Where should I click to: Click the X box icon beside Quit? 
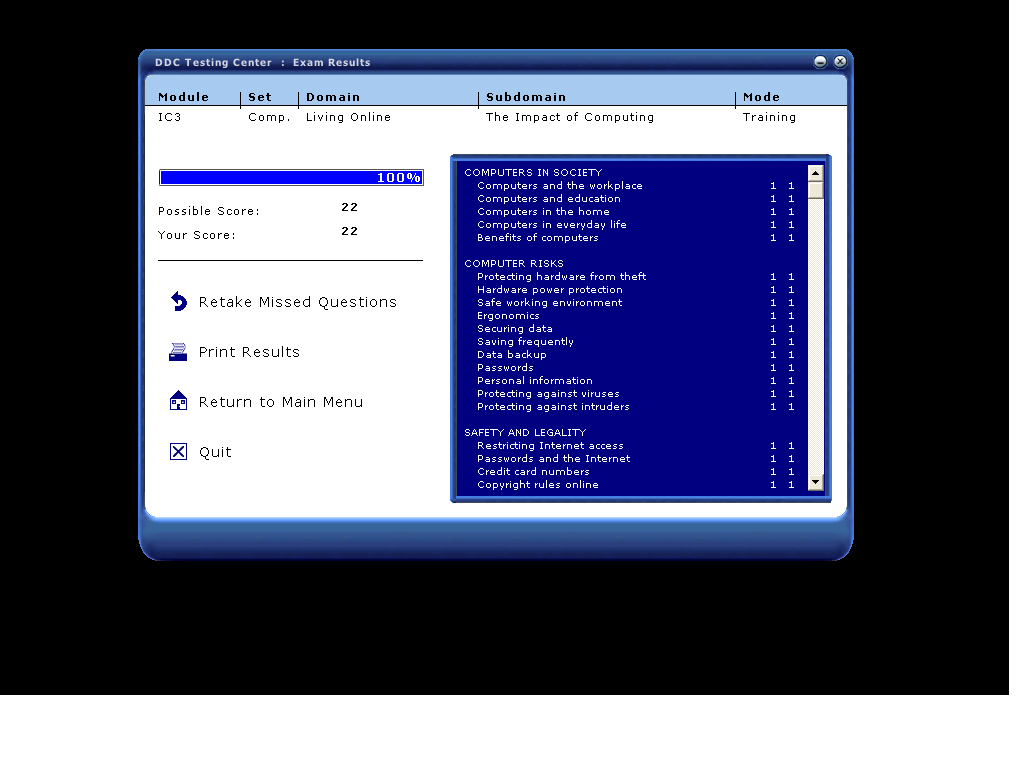tap(178, 452)
